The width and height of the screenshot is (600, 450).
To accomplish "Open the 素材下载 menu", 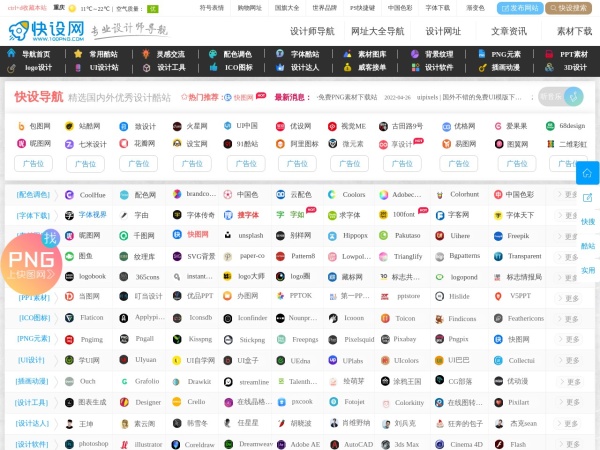I will point(574,31).
